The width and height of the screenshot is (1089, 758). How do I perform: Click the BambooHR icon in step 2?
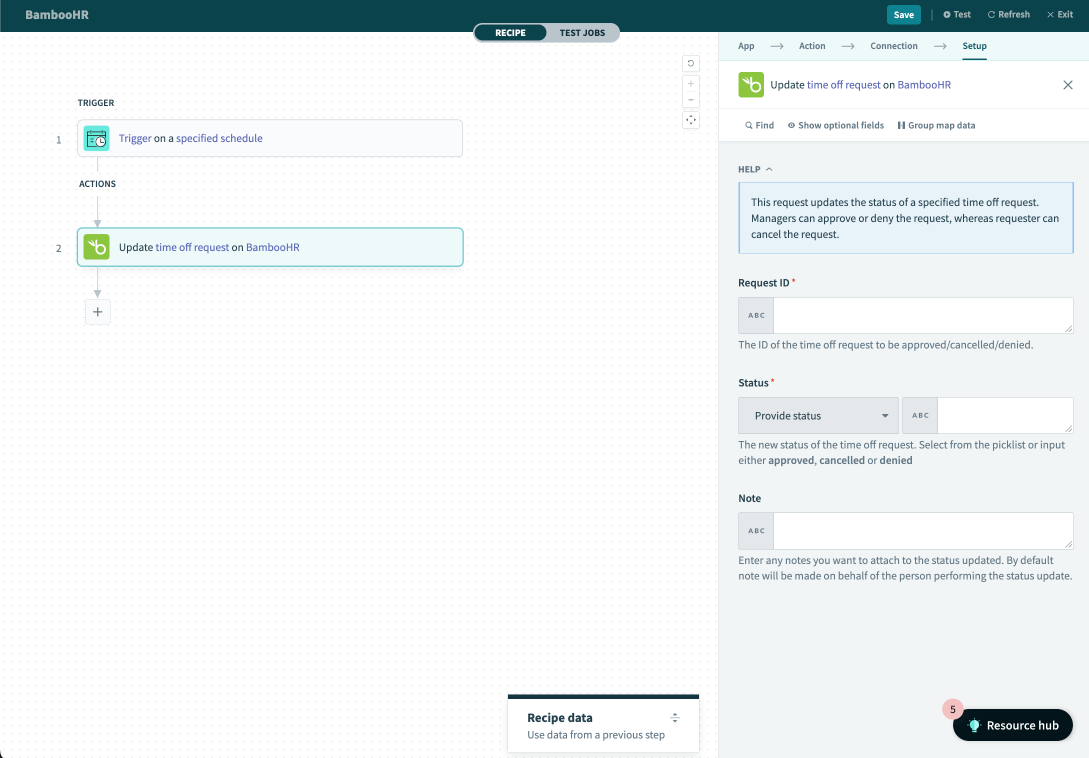(x=95, y=247)
